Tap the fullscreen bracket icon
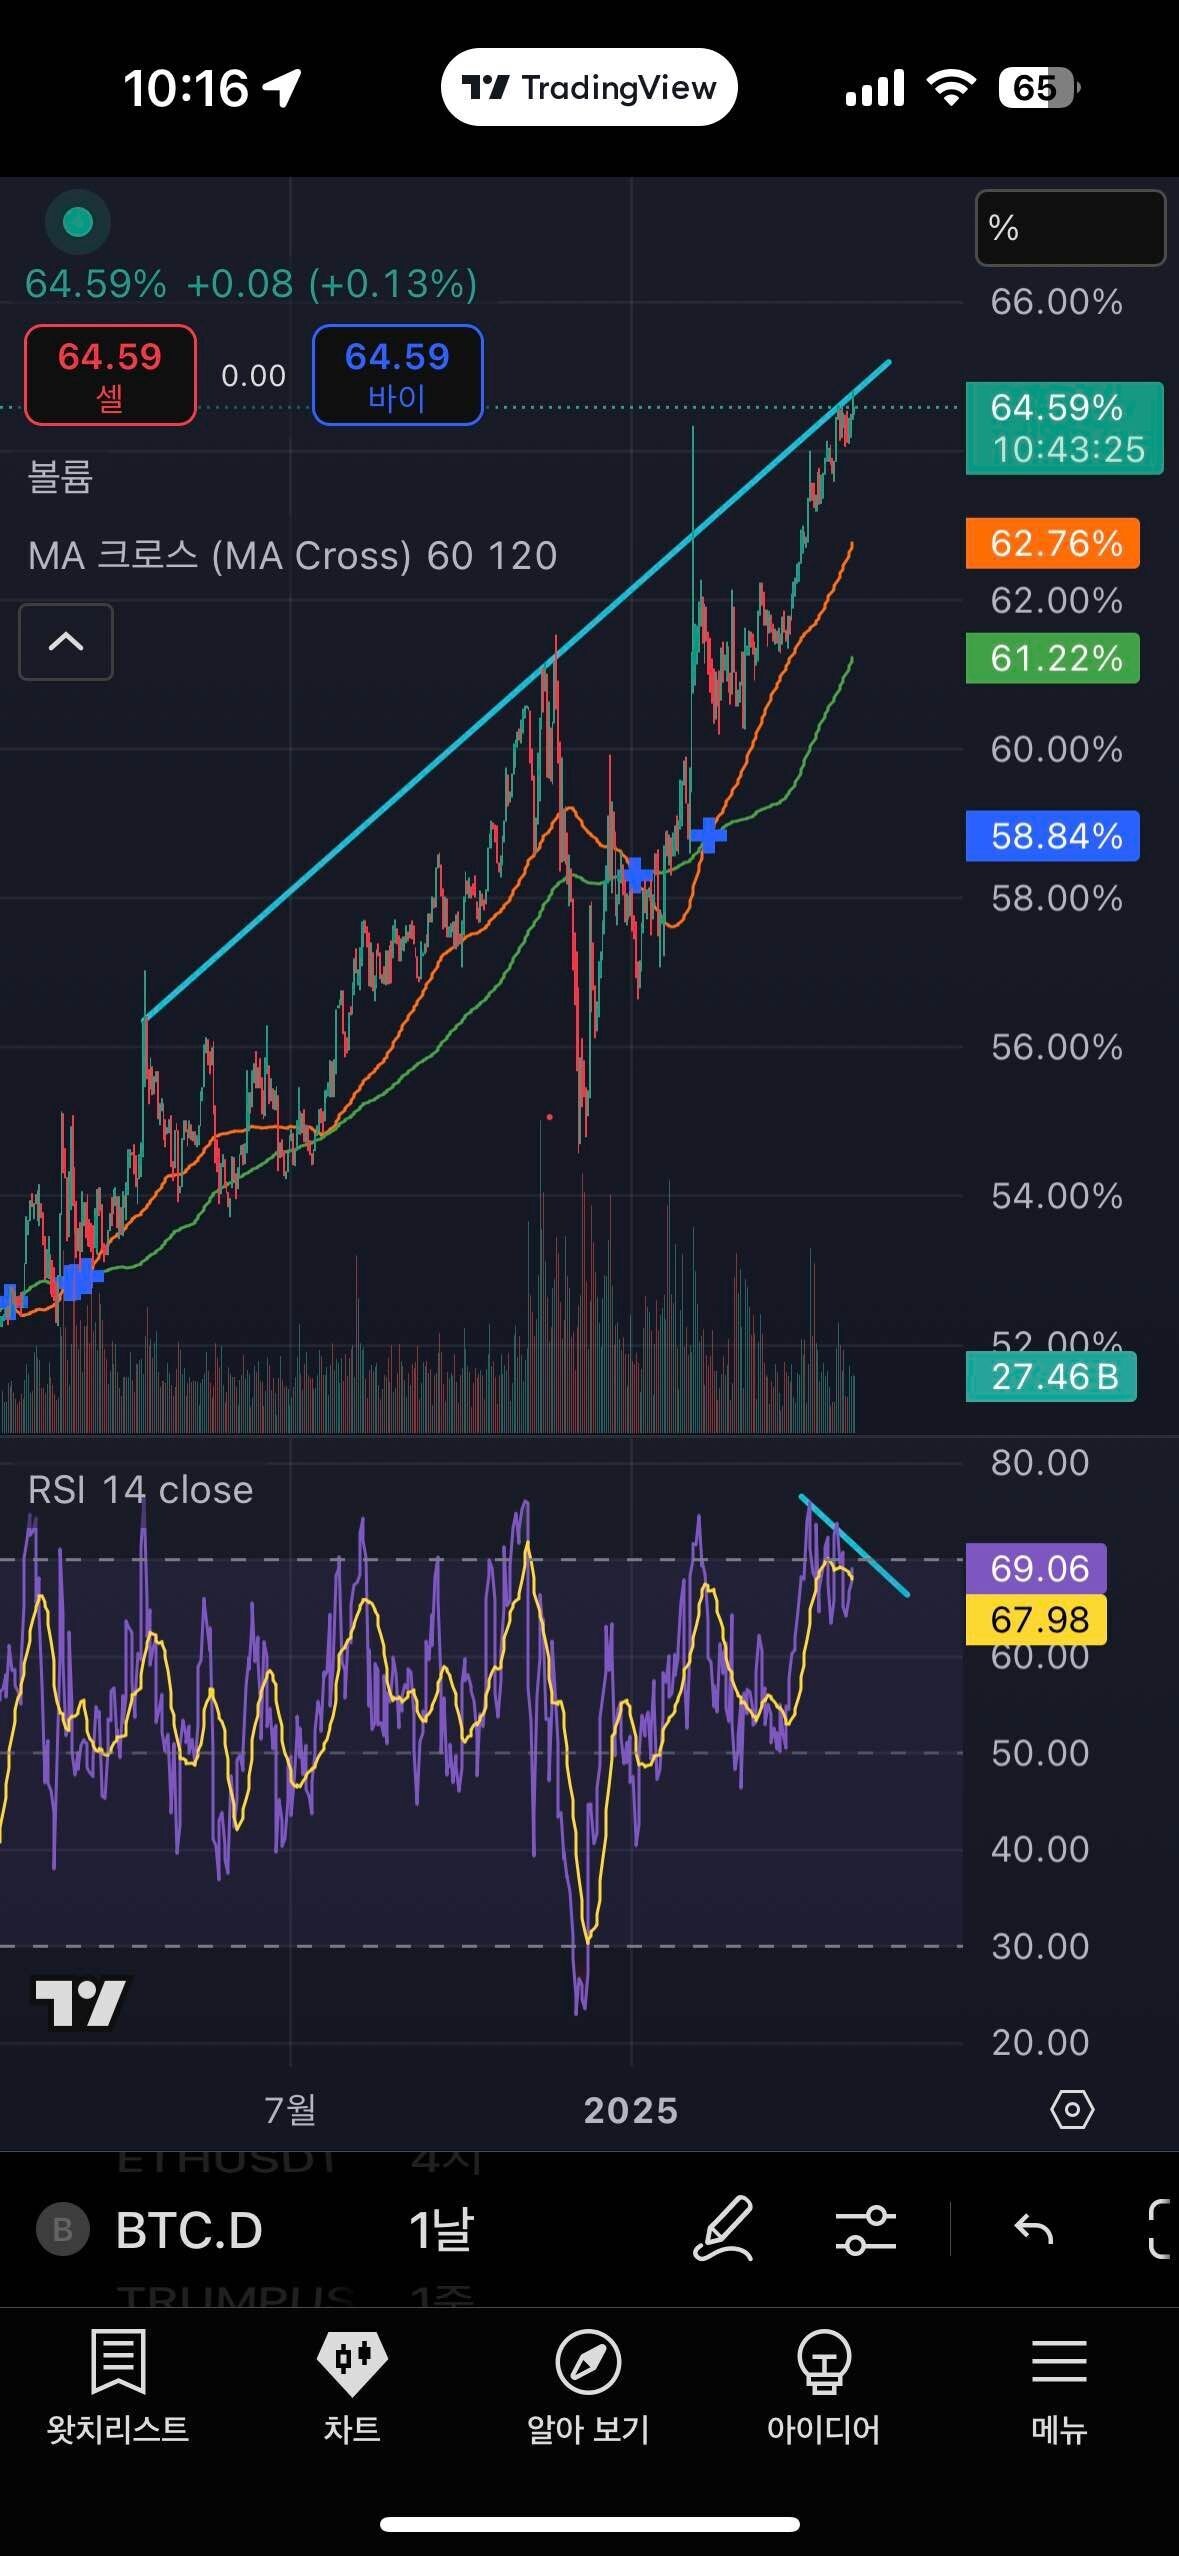The width and height of the screenshot is (1179, 2556). tap(1160, 2230)
